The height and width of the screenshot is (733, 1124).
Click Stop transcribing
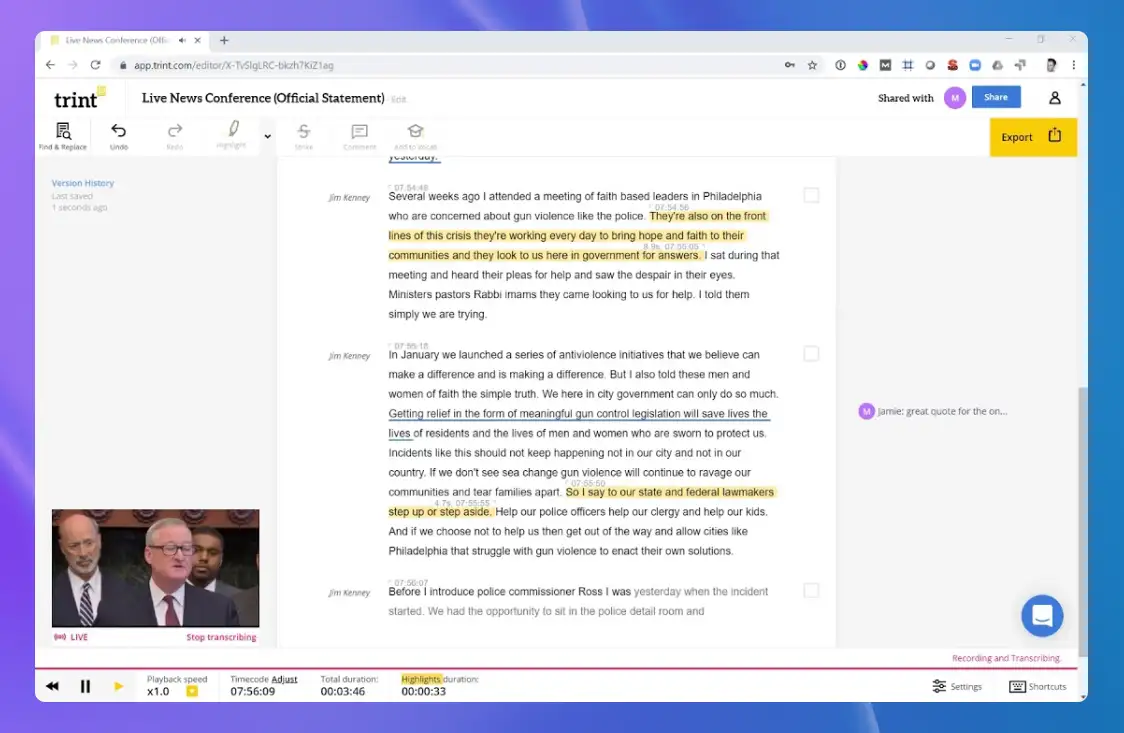[221, 637]
